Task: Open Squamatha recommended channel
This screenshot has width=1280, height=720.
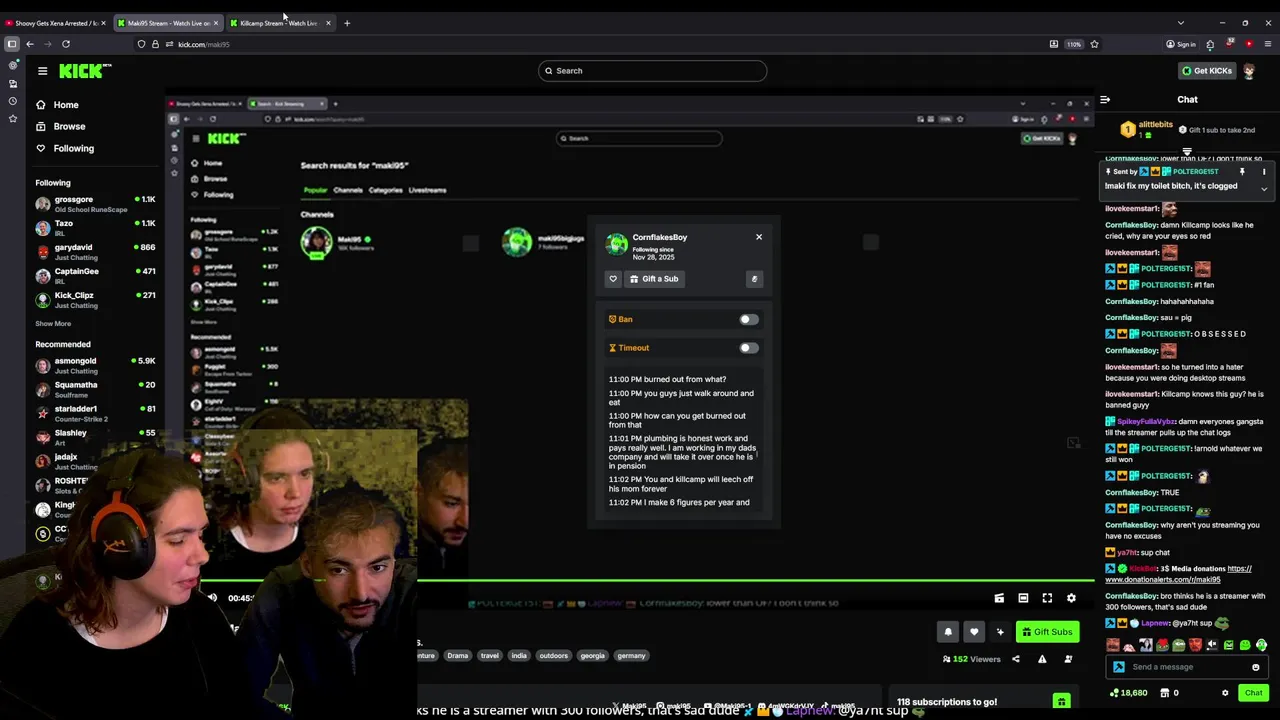Action: (x=95, y=389)
